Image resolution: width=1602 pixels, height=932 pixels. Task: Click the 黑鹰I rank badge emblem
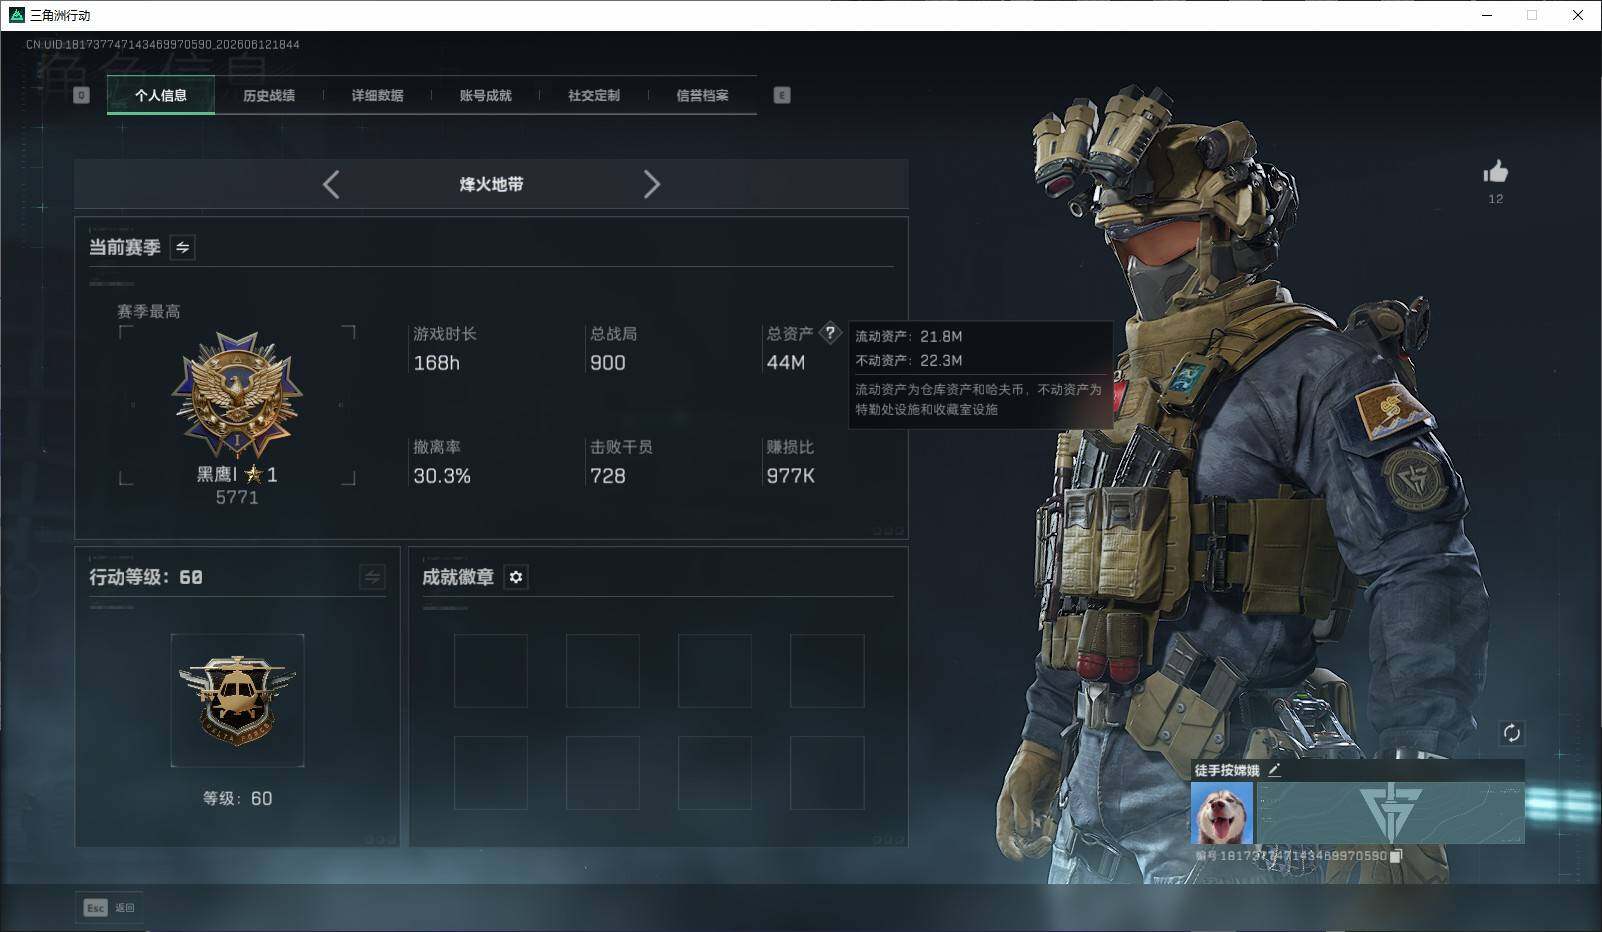pos(237,396)
